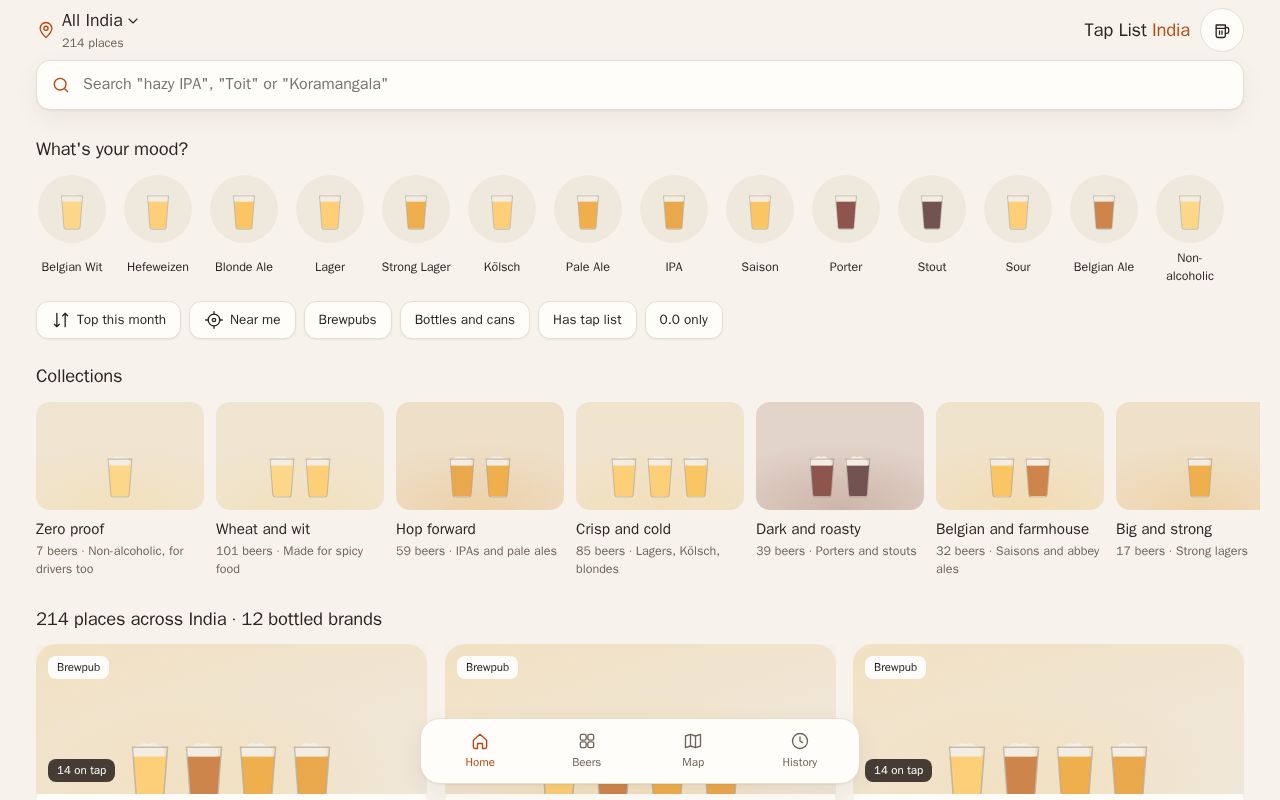Focus the beer search field
This screenshot has height=800, width=1280.
click(x=640, y=85)
